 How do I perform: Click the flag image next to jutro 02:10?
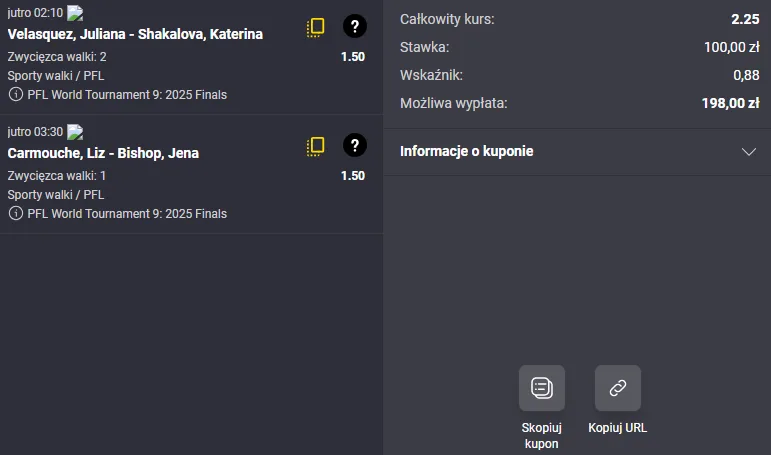coord(75,13)
